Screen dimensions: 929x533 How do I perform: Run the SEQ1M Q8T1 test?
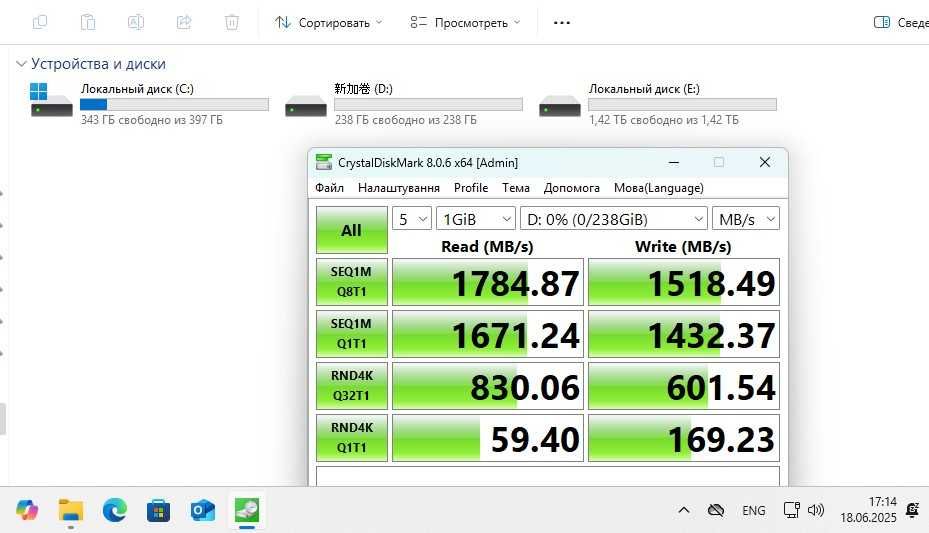tap(351, 282)
